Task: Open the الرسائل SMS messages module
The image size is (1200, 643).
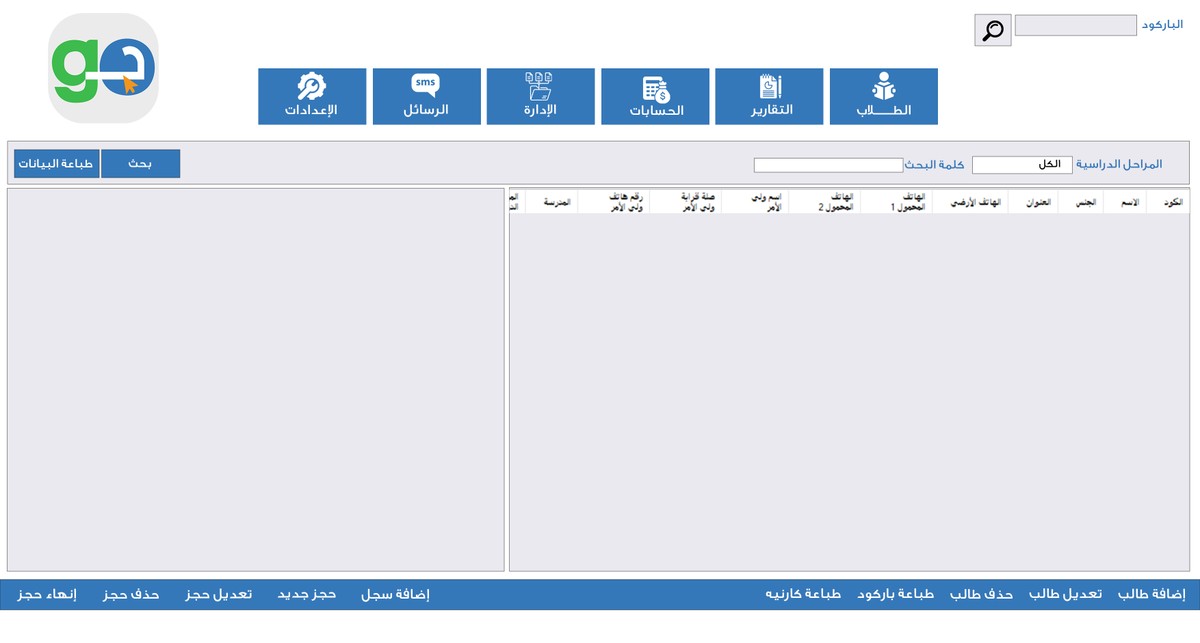Action: click(427, 96)
